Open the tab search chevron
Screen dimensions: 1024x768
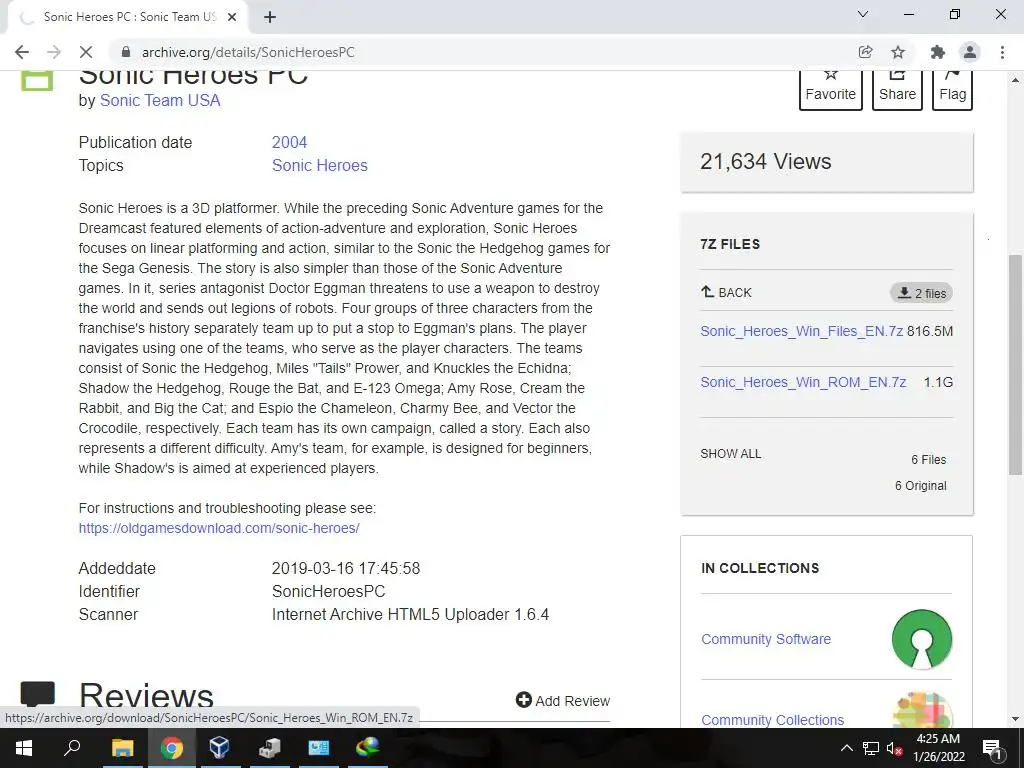pyautogui.click(x=863, y=14)
